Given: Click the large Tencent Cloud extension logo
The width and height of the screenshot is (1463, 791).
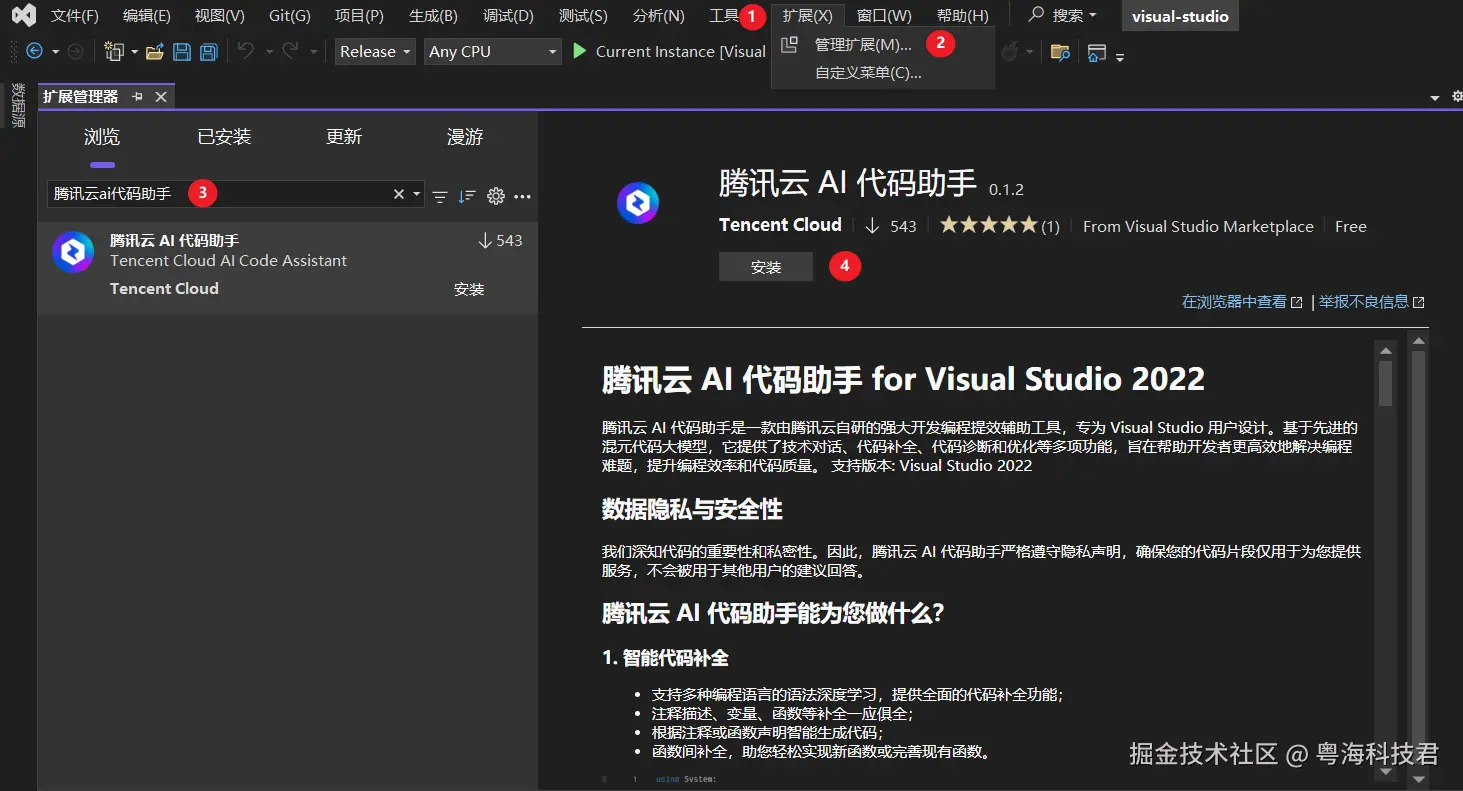Looking at the screenshot, I should coord(638,204).
